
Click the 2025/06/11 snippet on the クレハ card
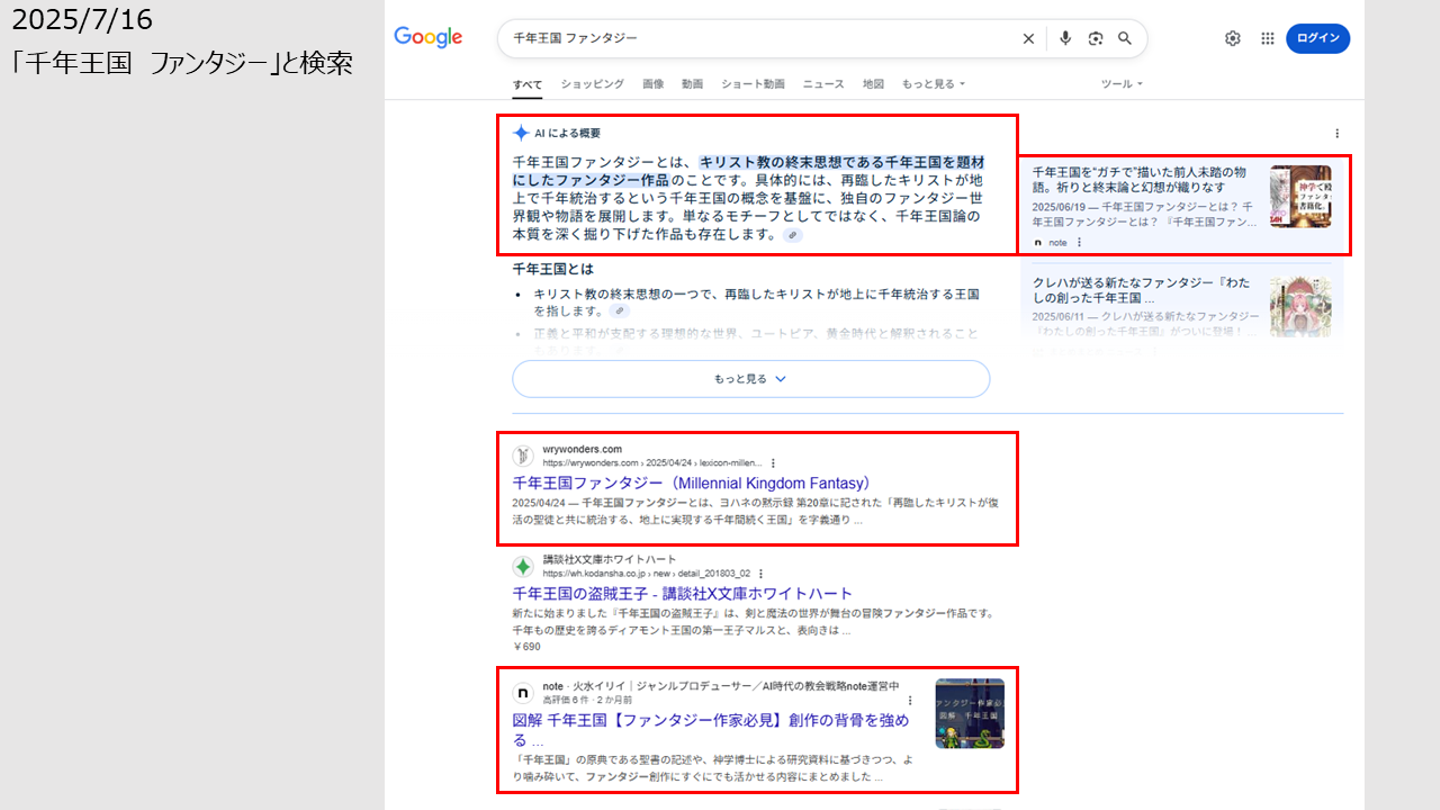click(x=1146, y=324)
